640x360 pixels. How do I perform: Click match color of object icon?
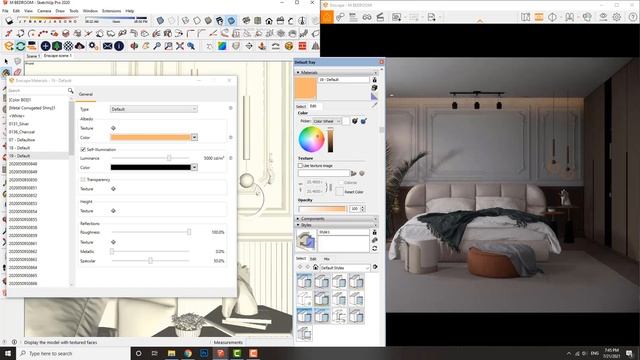(355, 121)
